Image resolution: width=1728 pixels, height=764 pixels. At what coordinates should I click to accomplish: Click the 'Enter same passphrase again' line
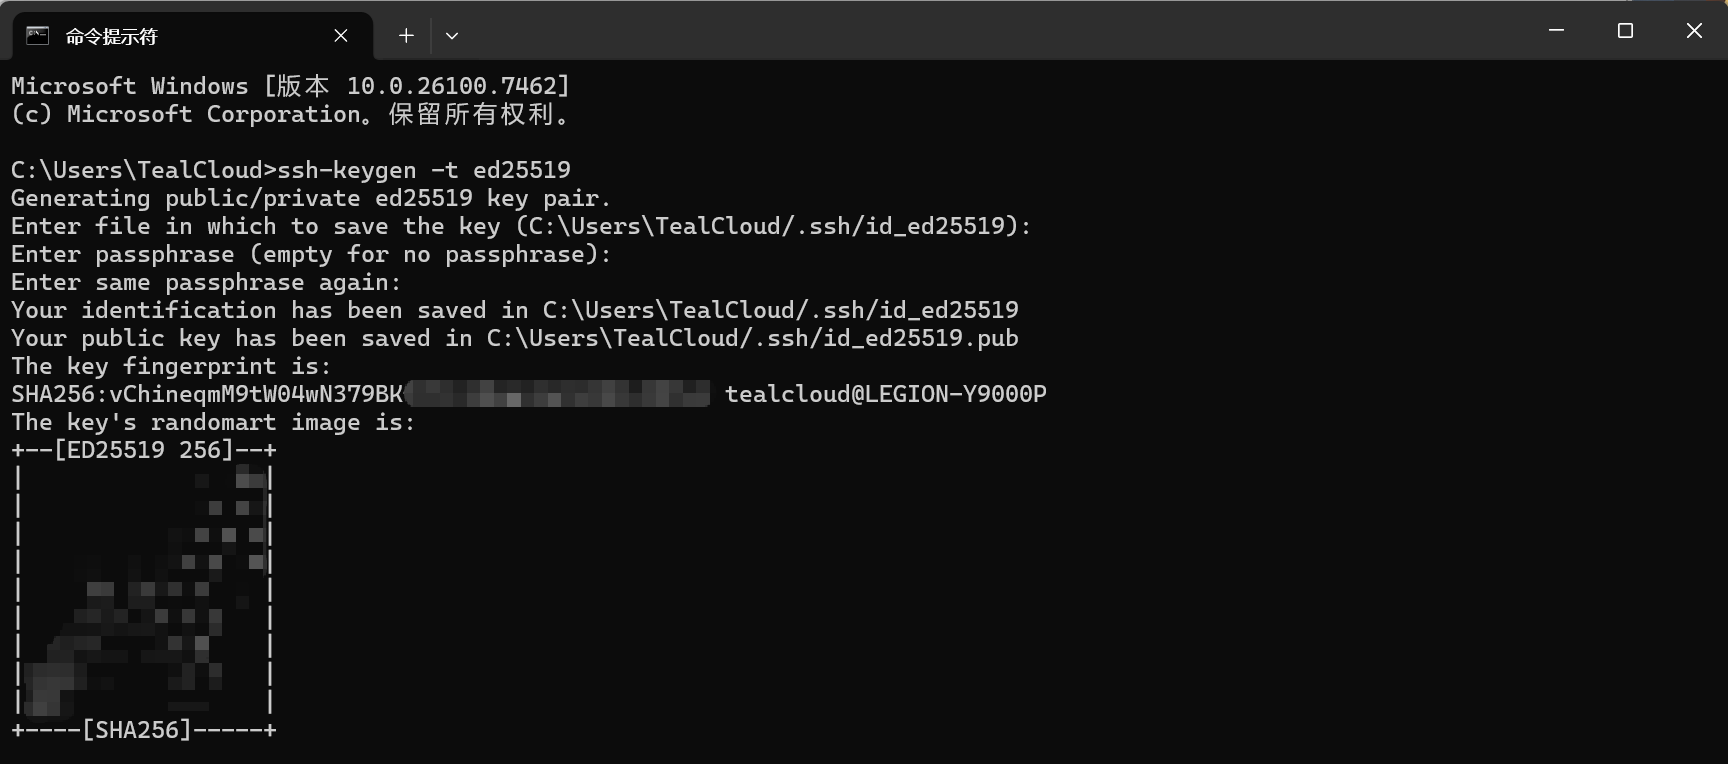(206, 282)
